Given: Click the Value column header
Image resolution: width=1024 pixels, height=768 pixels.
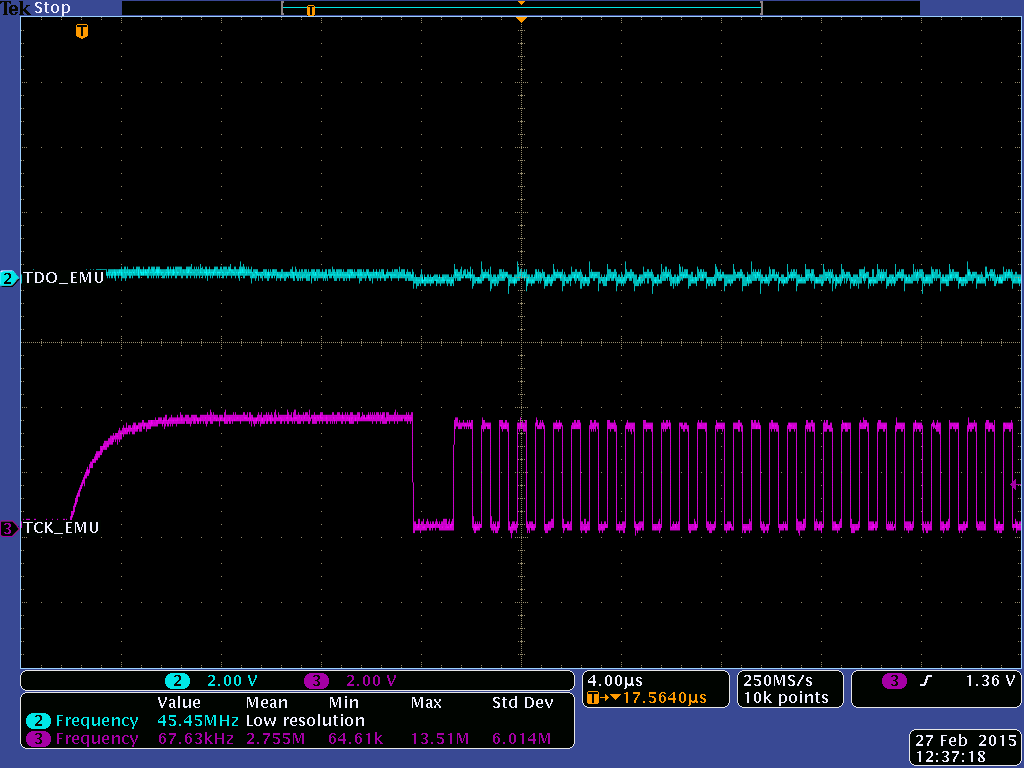Looking at the screenshot, I should click(179, 703).
